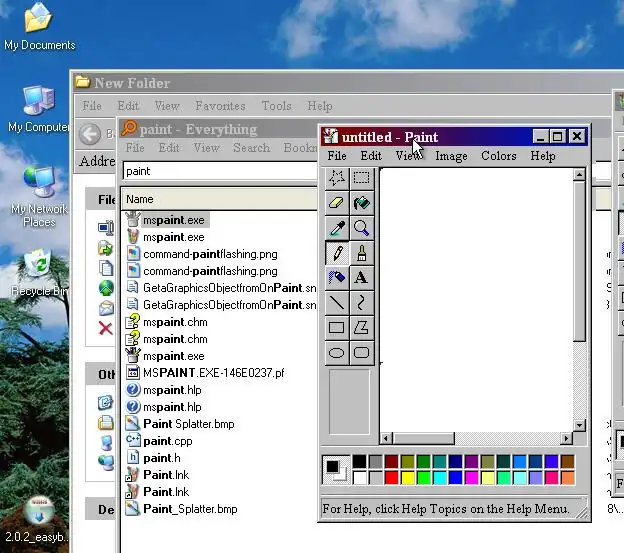Open the Tools menu in New Folder window
This screenshot has height=553, width=624.
click(x=277, y=106)
